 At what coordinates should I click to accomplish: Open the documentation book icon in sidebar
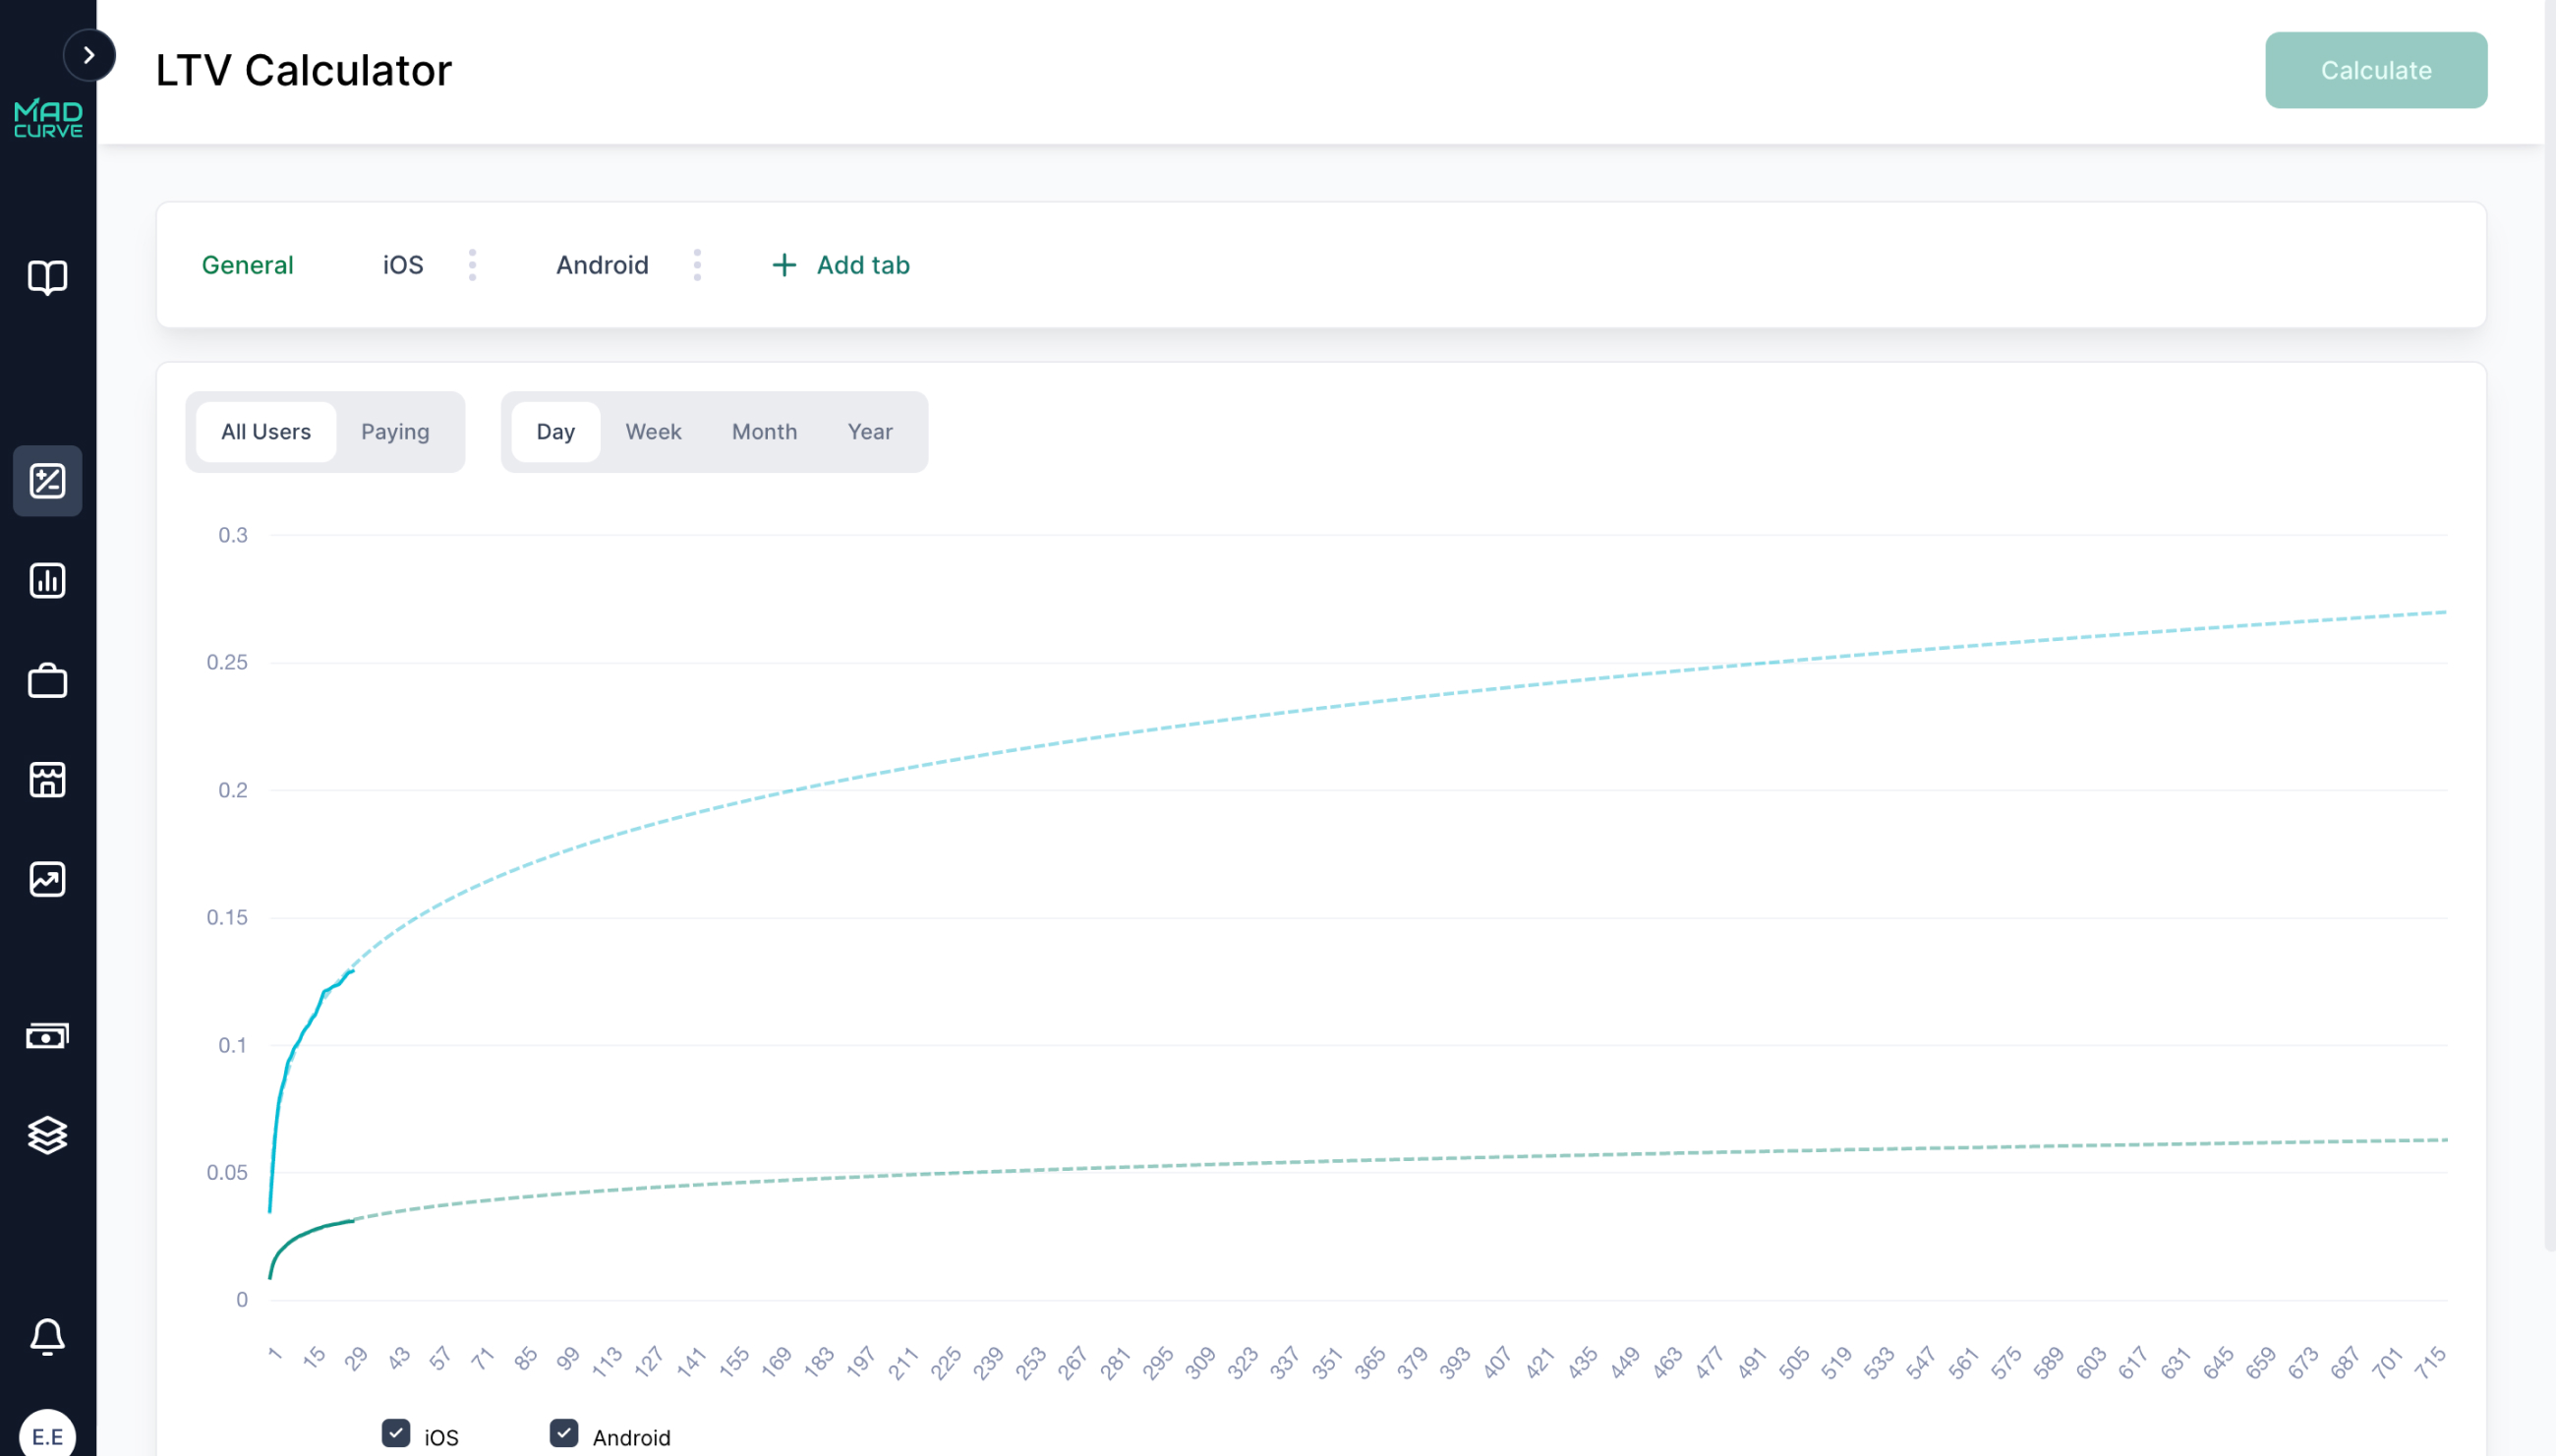tap(47, 278)
